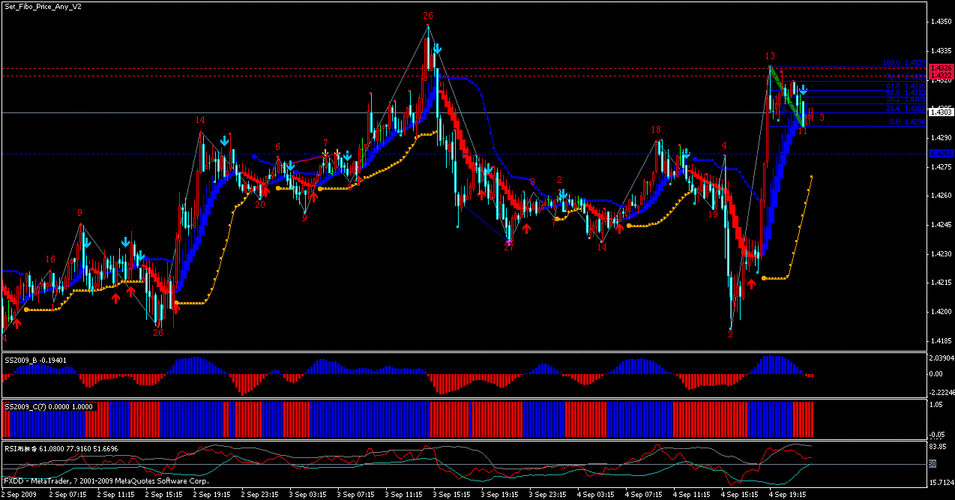Click the cyan down arrow beside peak 26

coord(438,48)
